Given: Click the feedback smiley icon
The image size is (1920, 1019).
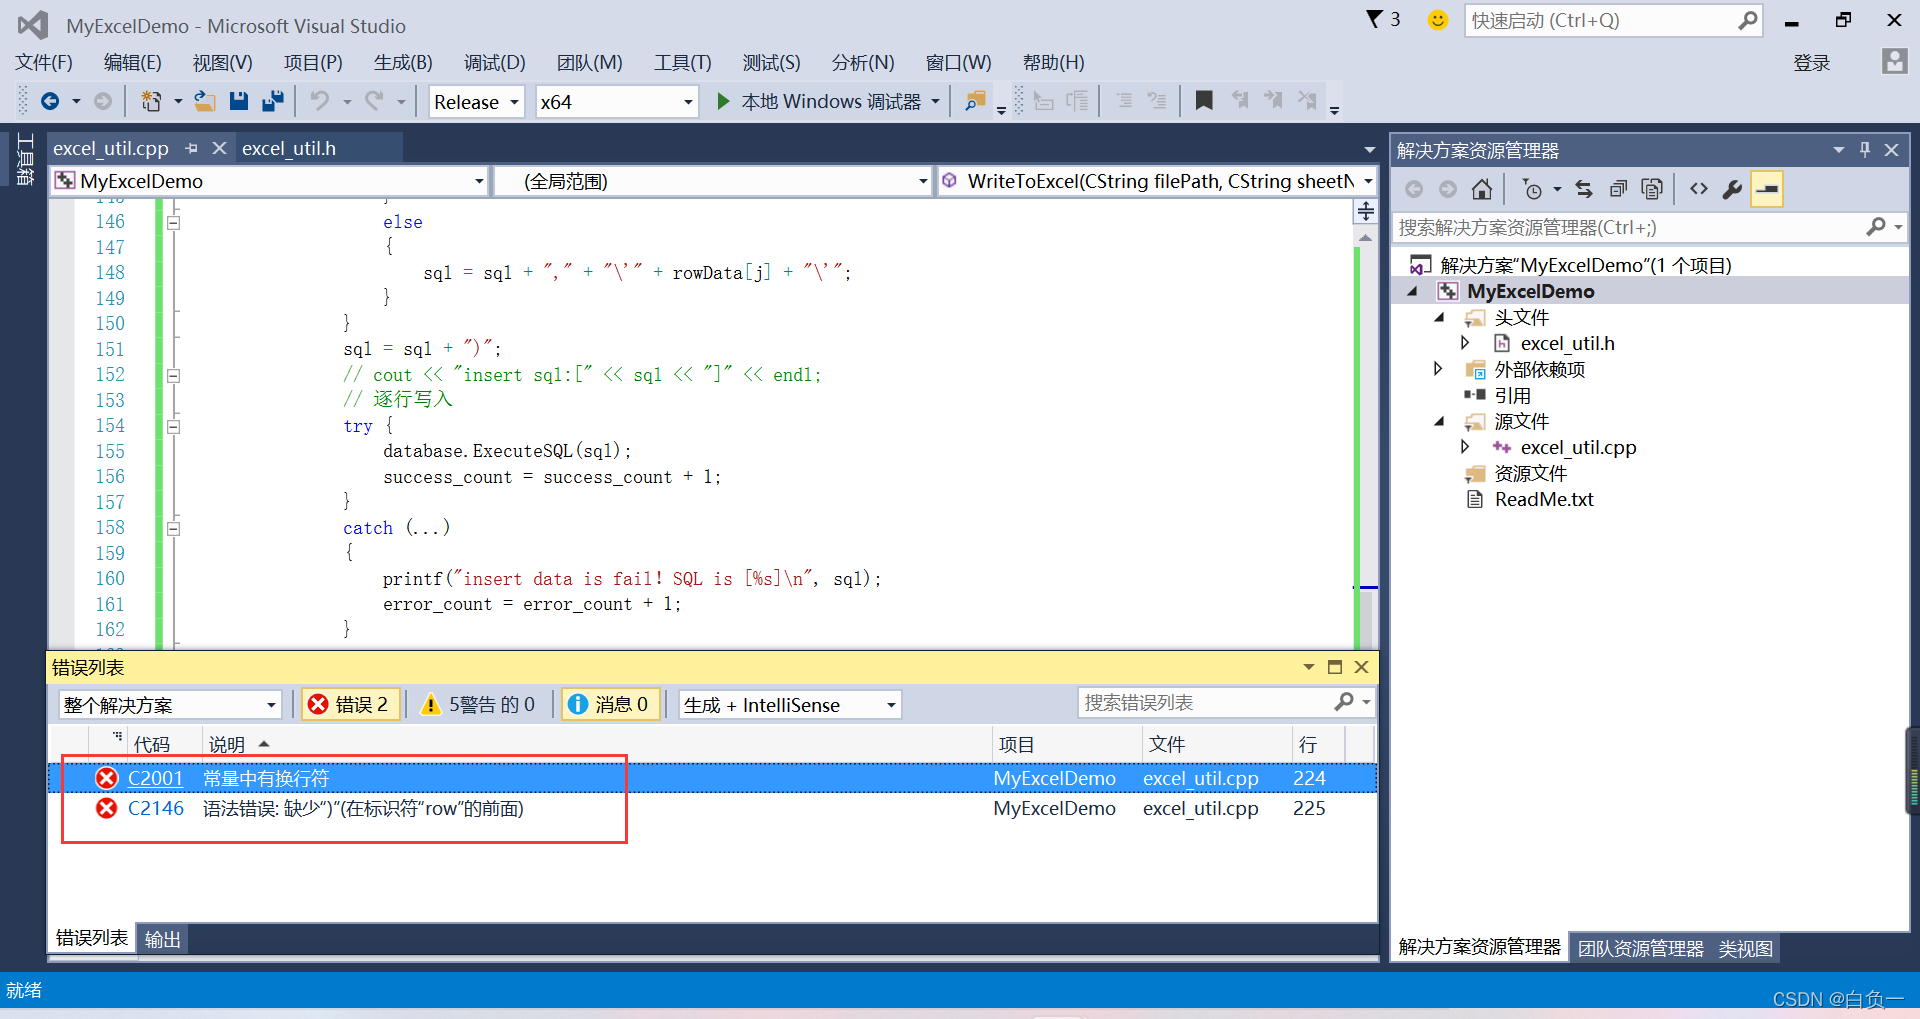Looking at the screenshot, I should (x=1437, y=20).
